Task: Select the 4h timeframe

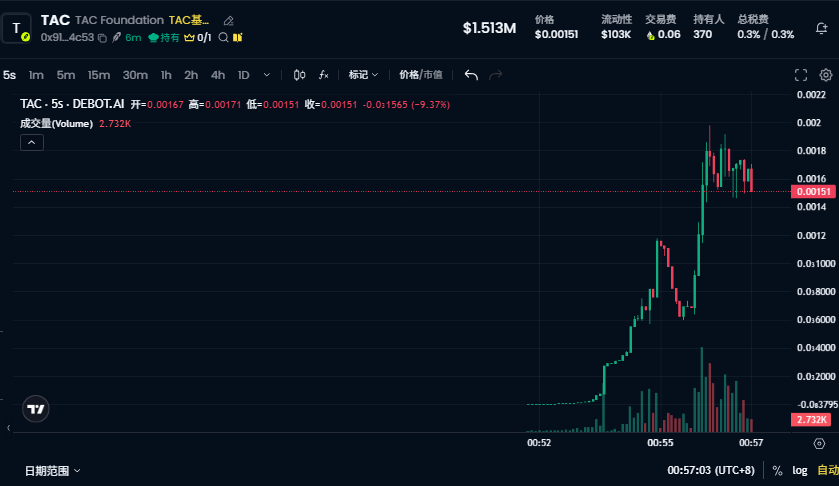Action: [x=218, y=75]
